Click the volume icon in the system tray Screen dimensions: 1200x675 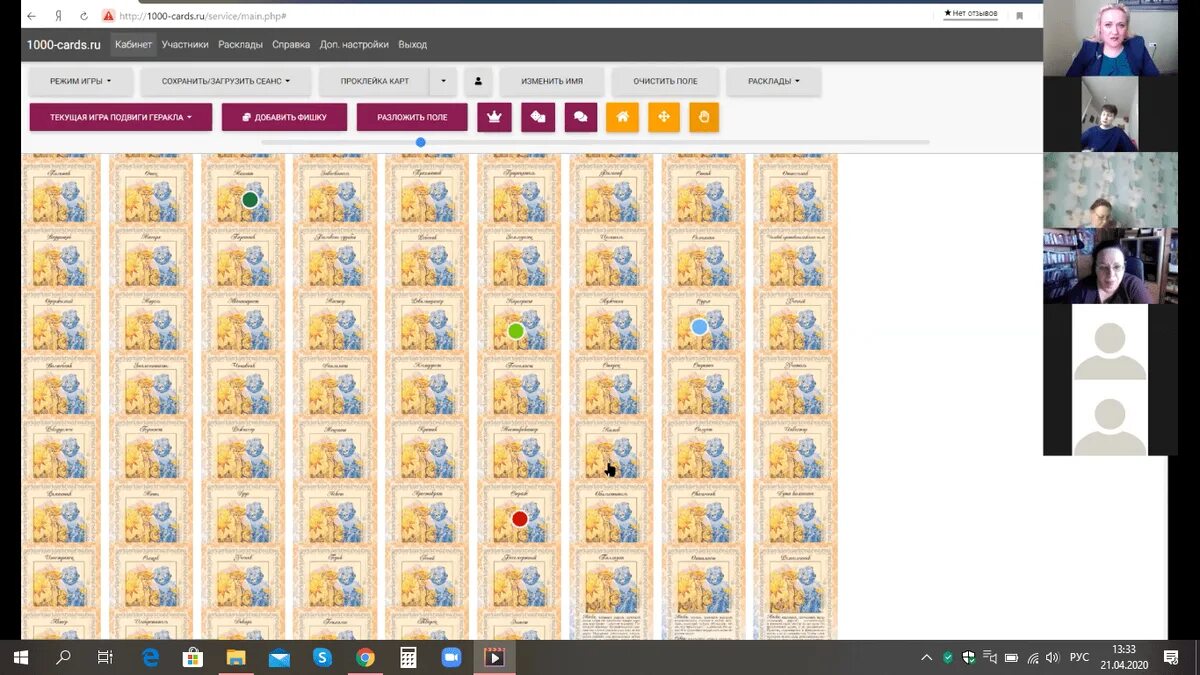point(1053,657)
